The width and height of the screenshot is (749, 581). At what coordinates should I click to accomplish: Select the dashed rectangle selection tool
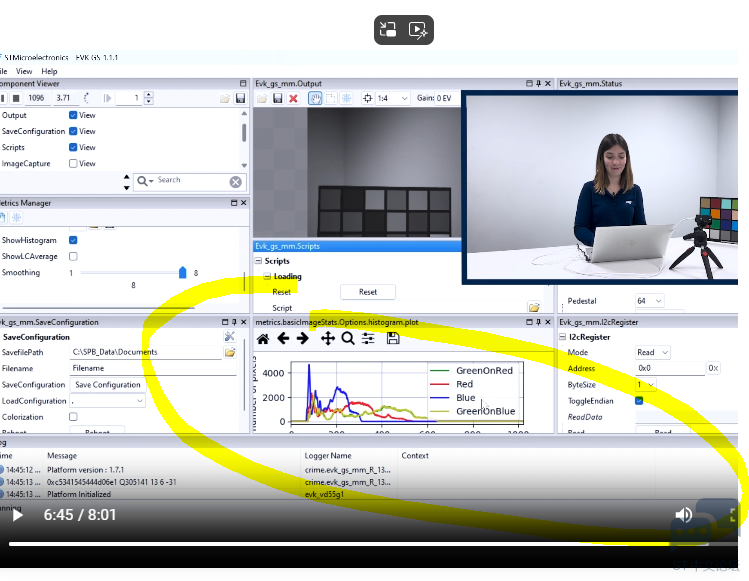[x=331, y=98]
